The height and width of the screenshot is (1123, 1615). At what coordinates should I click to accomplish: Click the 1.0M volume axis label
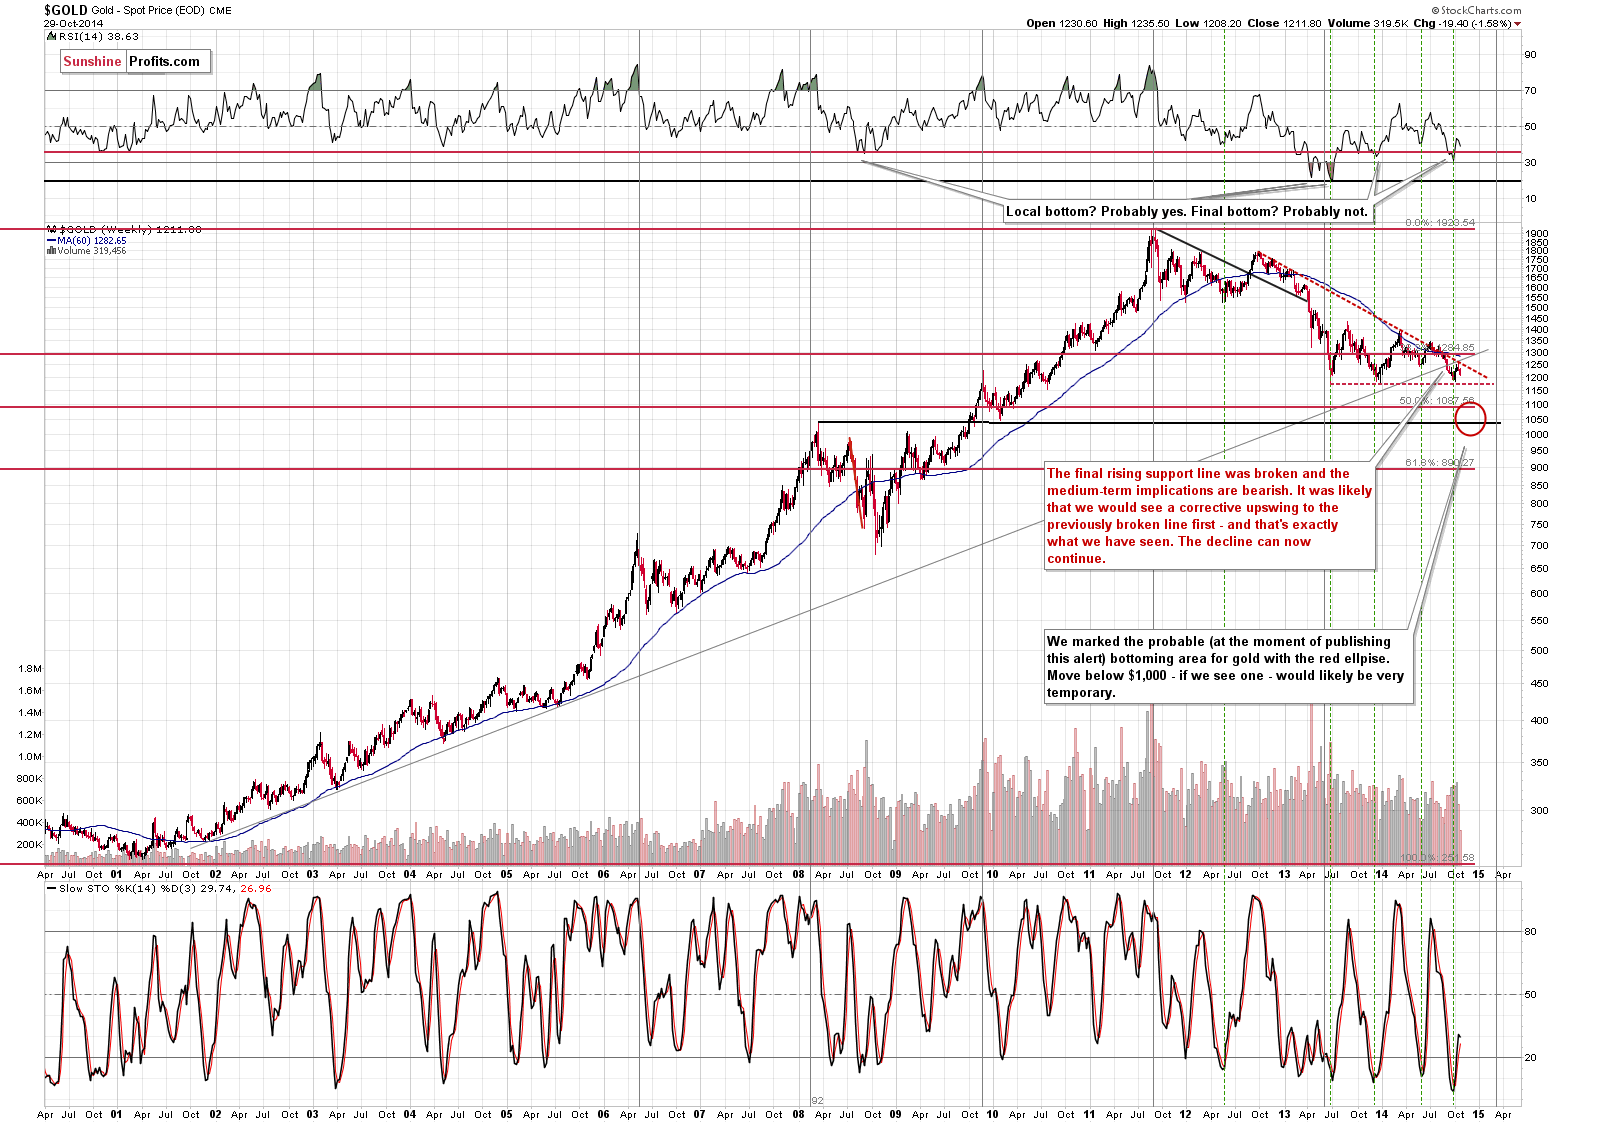point(30,757)
